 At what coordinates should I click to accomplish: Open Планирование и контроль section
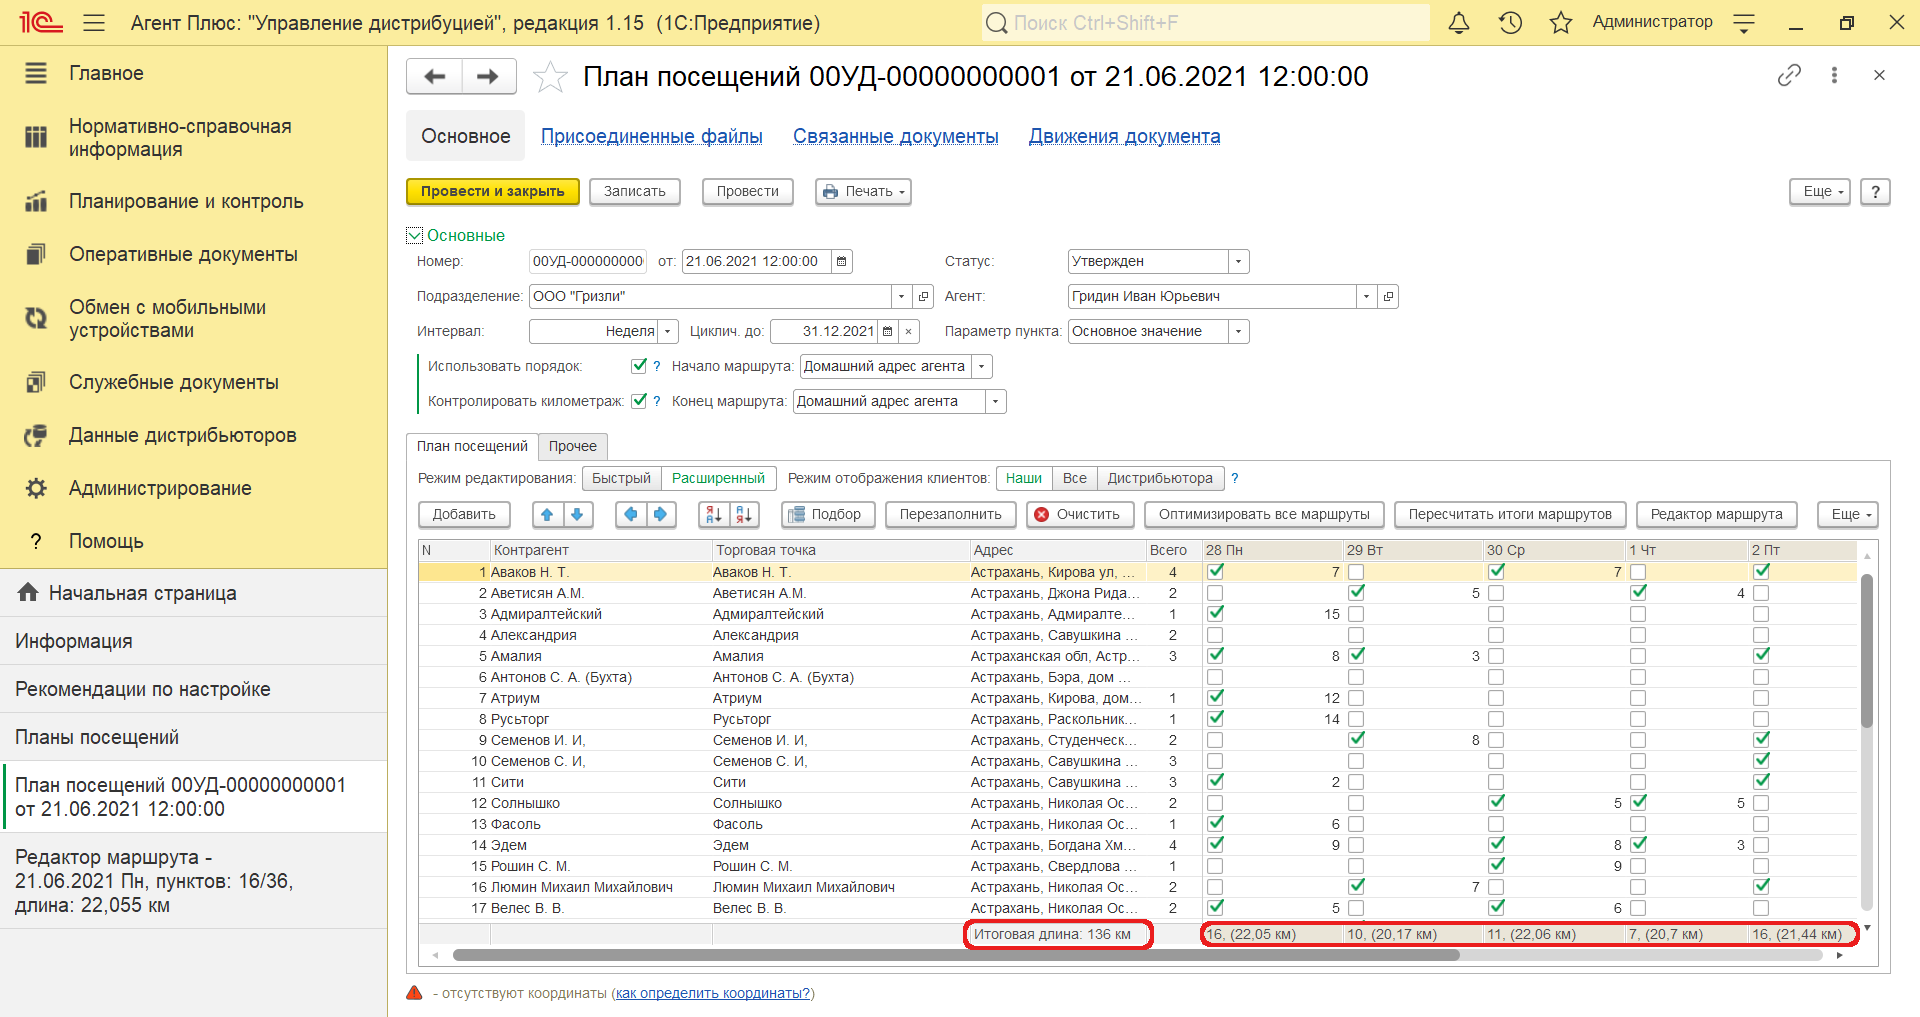coord(186,201)
